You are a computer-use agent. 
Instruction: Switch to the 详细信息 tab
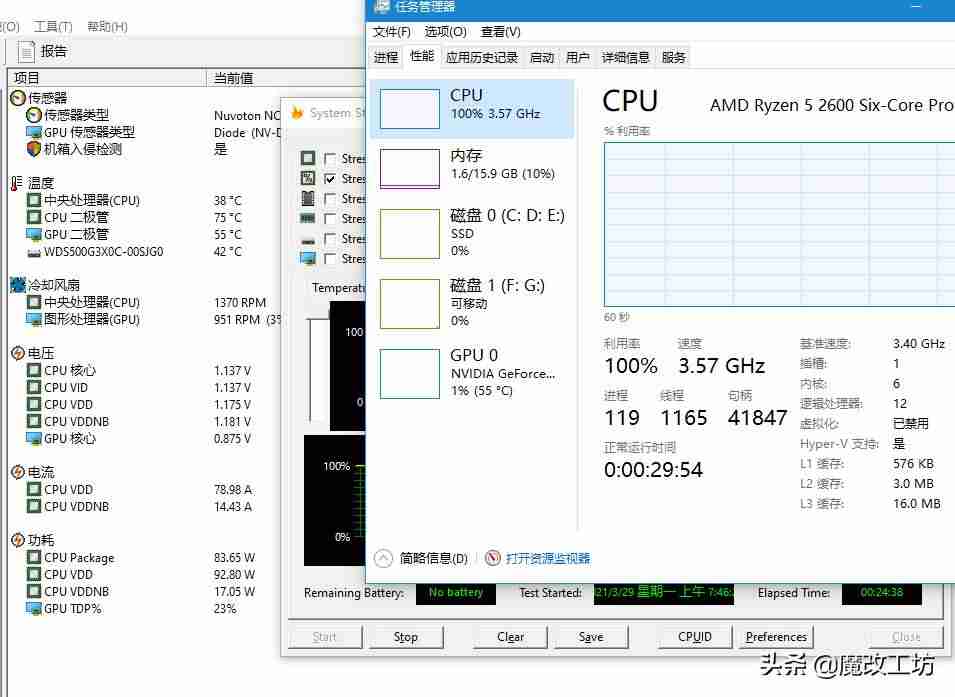pyautogui.click(x=626, y=57)
